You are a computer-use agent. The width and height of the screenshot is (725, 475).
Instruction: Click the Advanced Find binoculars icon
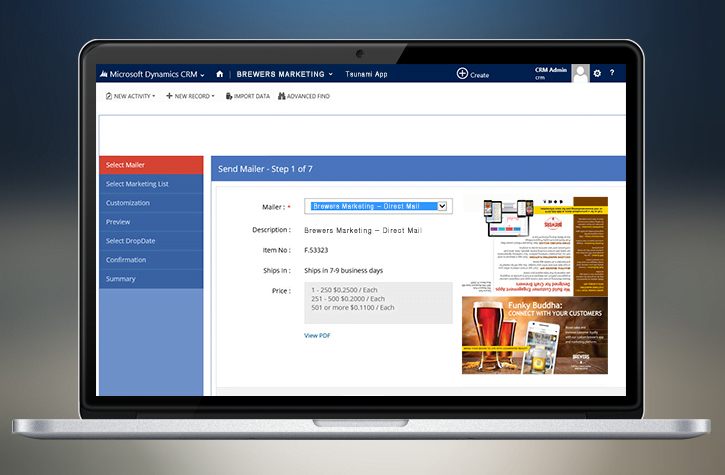pyautogui.click(x=282, y=96)
